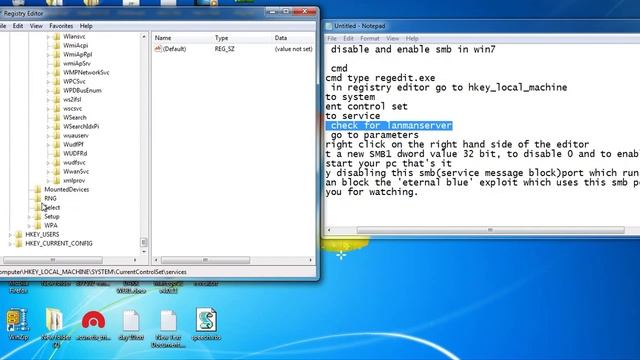Click the WSearch folder icon
Image resolution: width=640 pixels, height=360 pixels.
coord(57,117)
